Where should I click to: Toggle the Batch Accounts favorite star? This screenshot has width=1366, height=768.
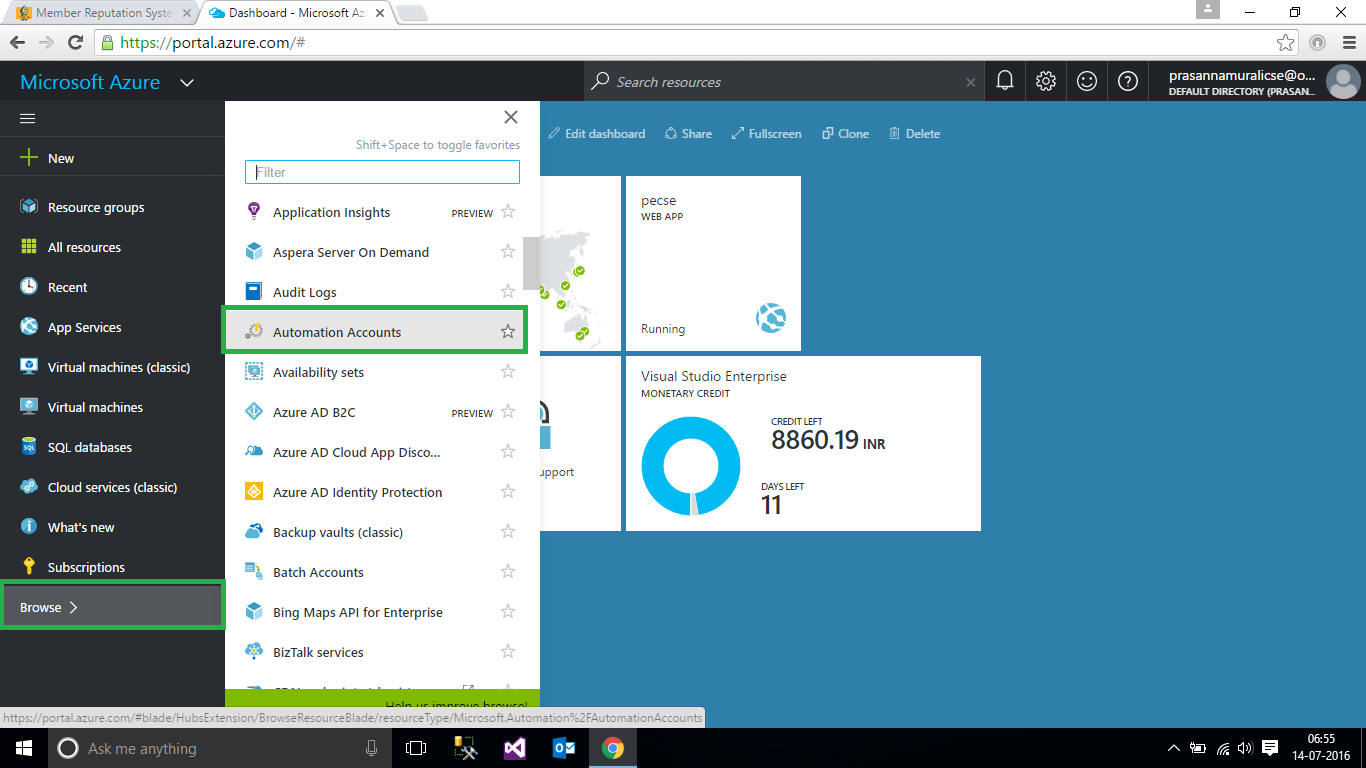pos(508,572)
